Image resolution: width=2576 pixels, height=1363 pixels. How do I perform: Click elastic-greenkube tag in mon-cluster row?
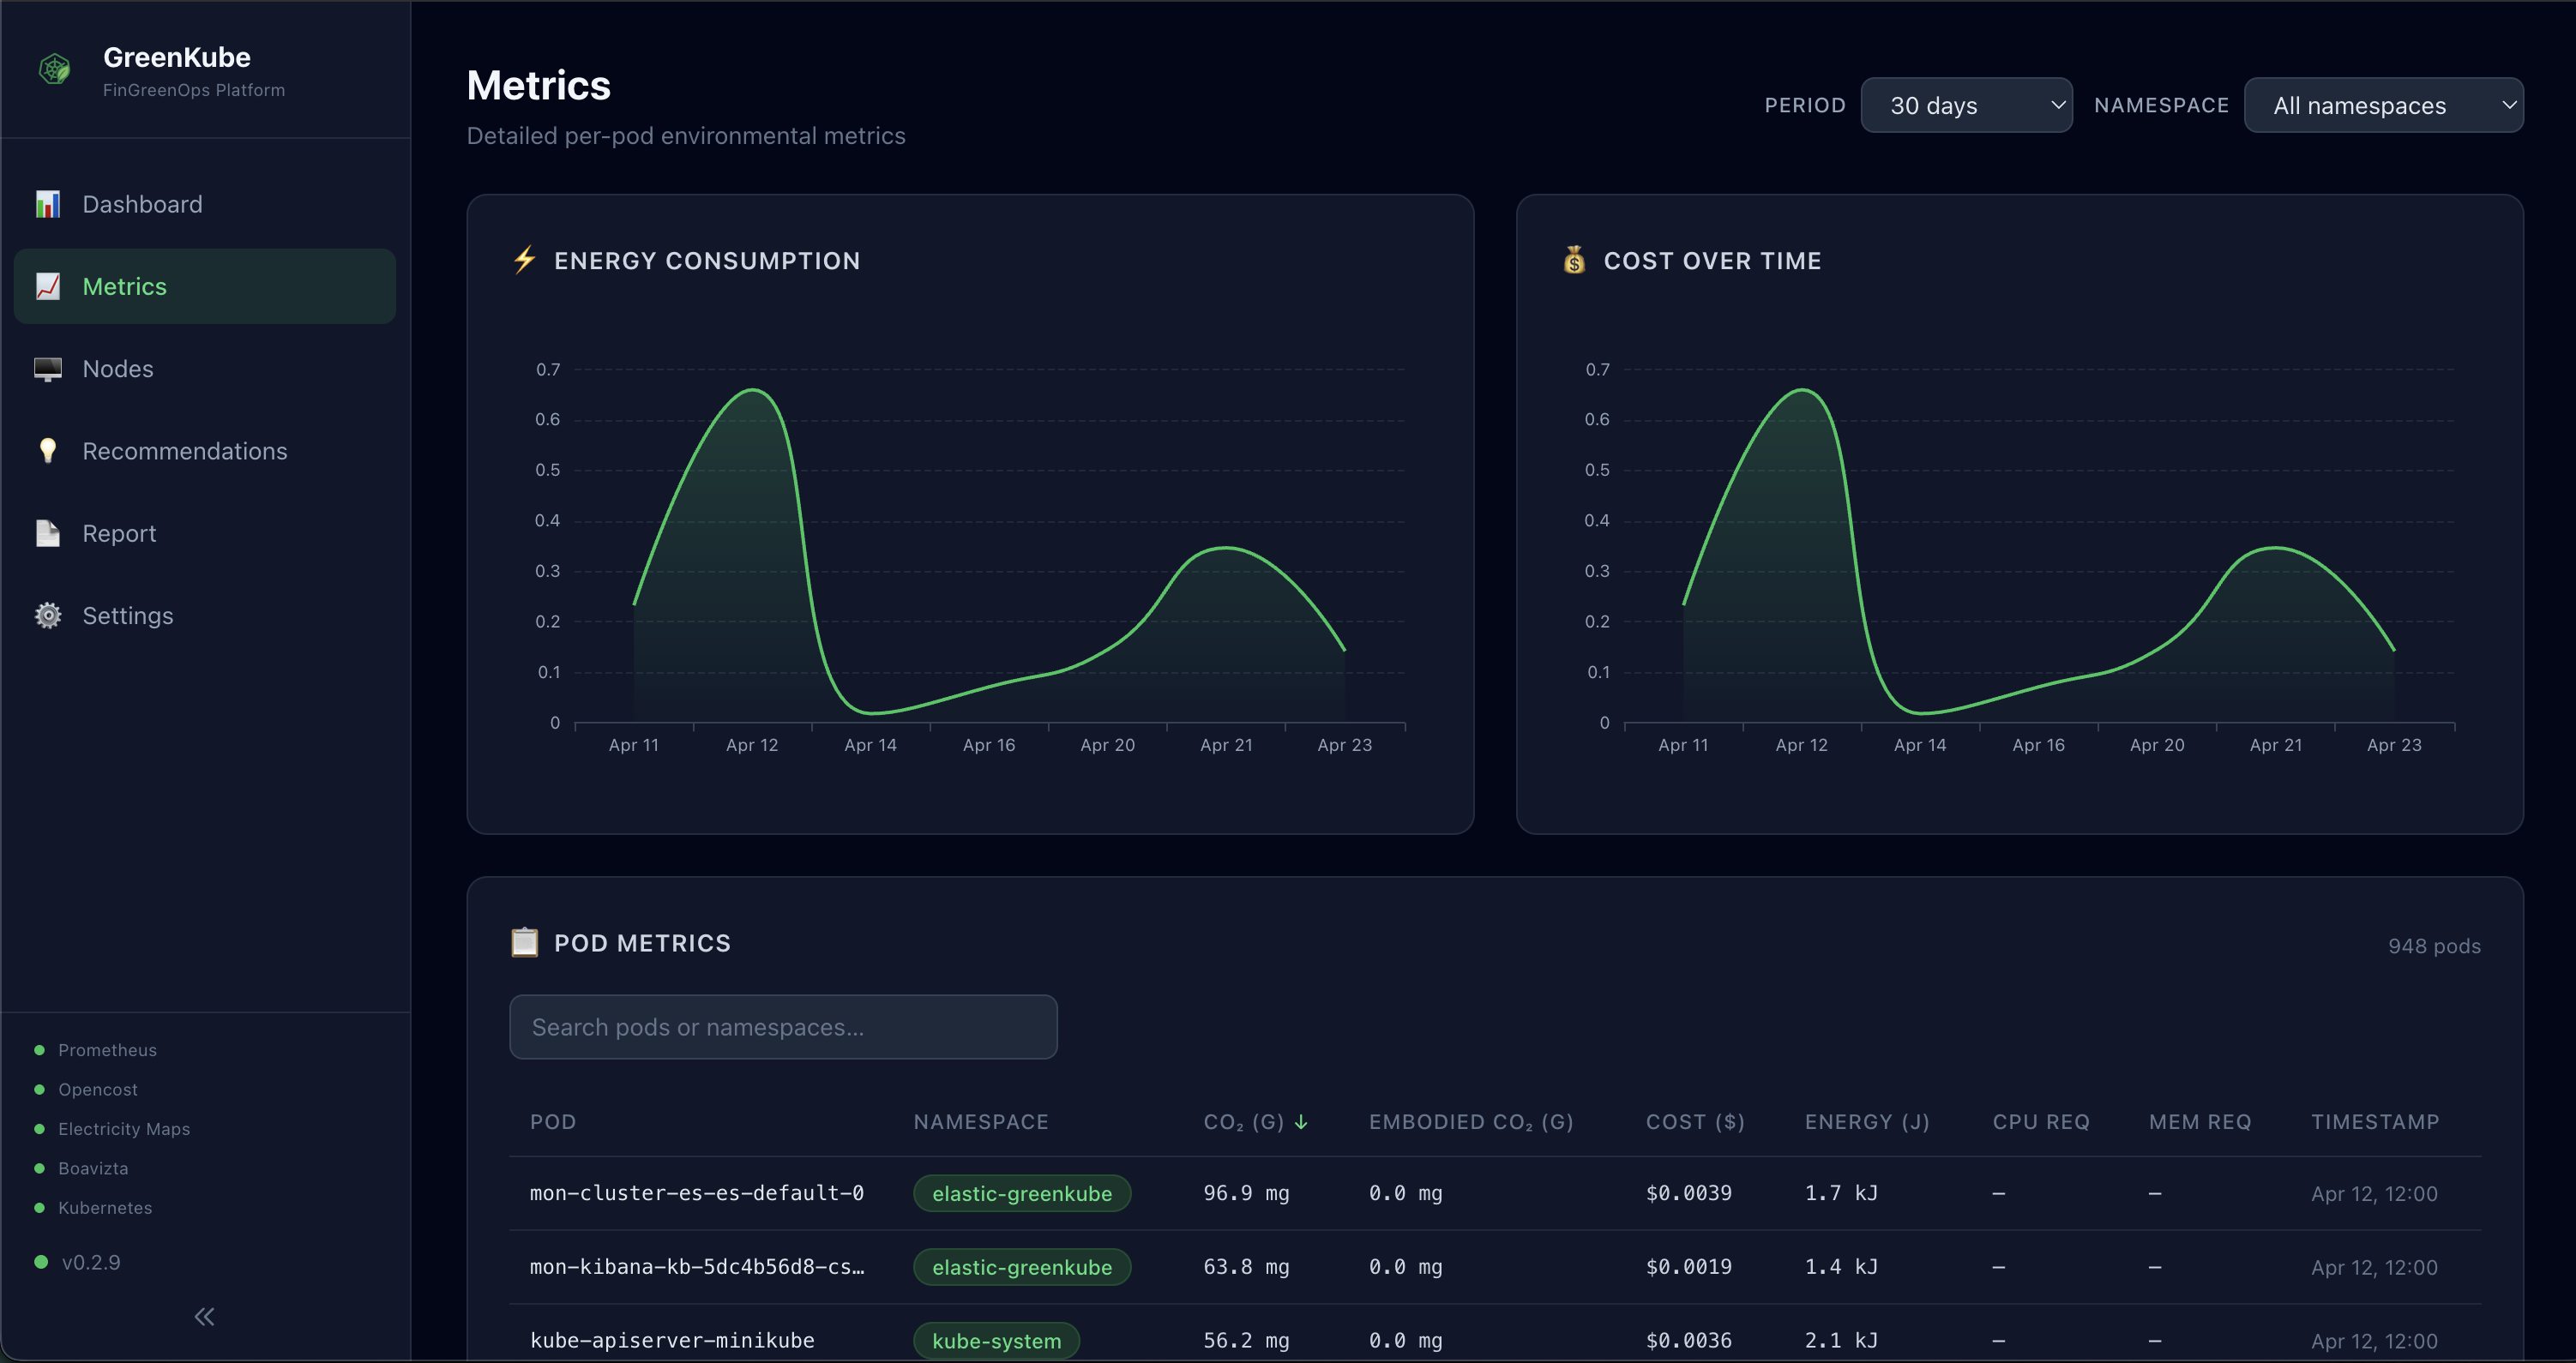coord(1022,1193)
